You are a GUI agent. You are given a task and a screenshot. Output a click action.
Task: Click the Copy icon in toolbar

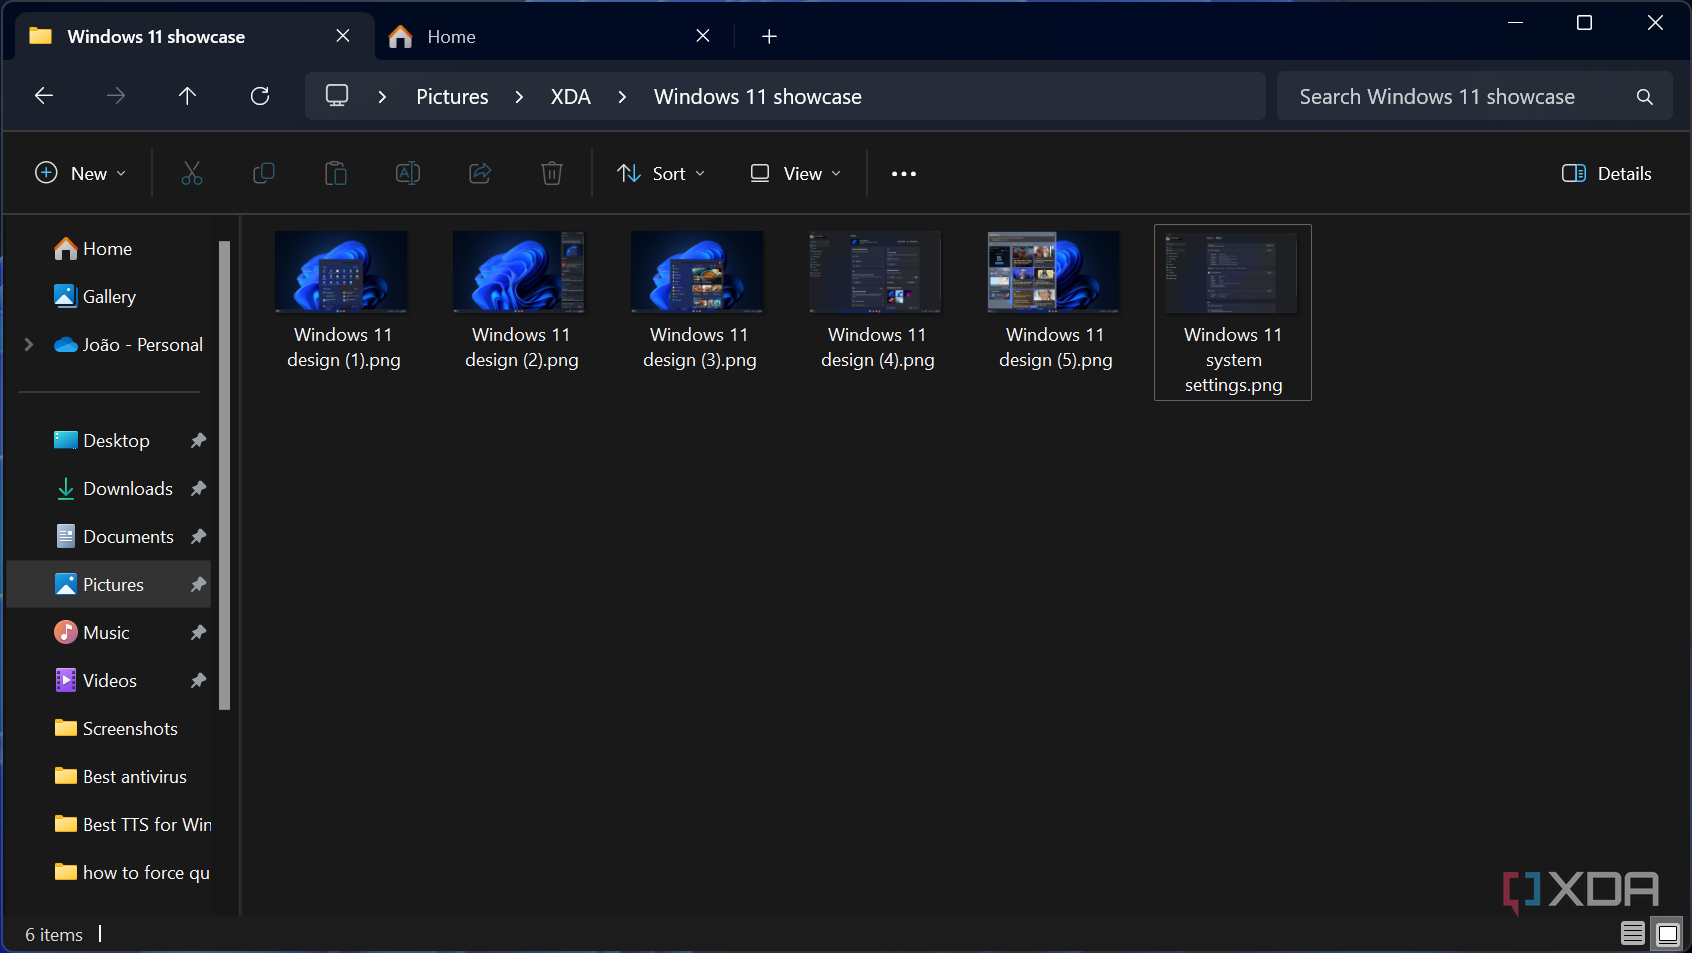pyautogui.click(x=264, y=174)
